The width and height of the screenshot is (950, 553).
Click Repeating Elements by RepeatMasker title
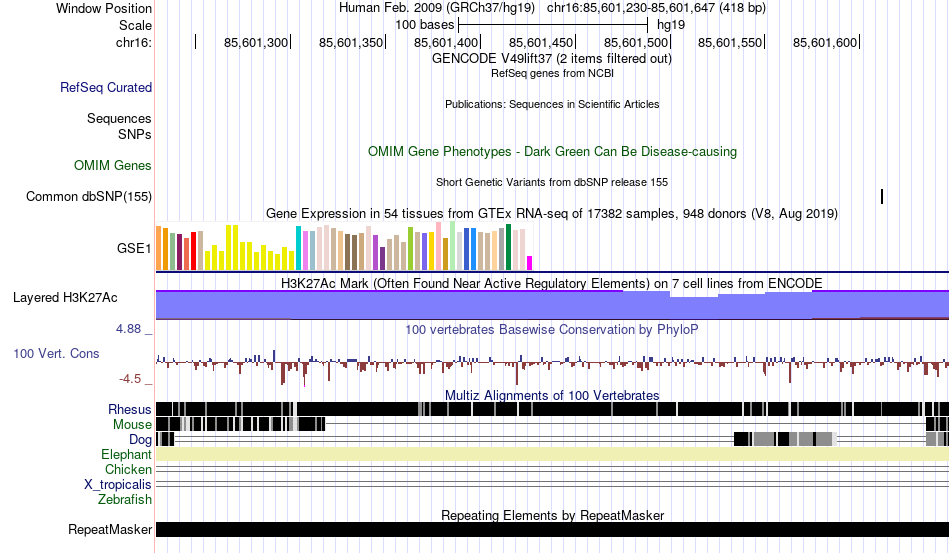click(552, 515)
